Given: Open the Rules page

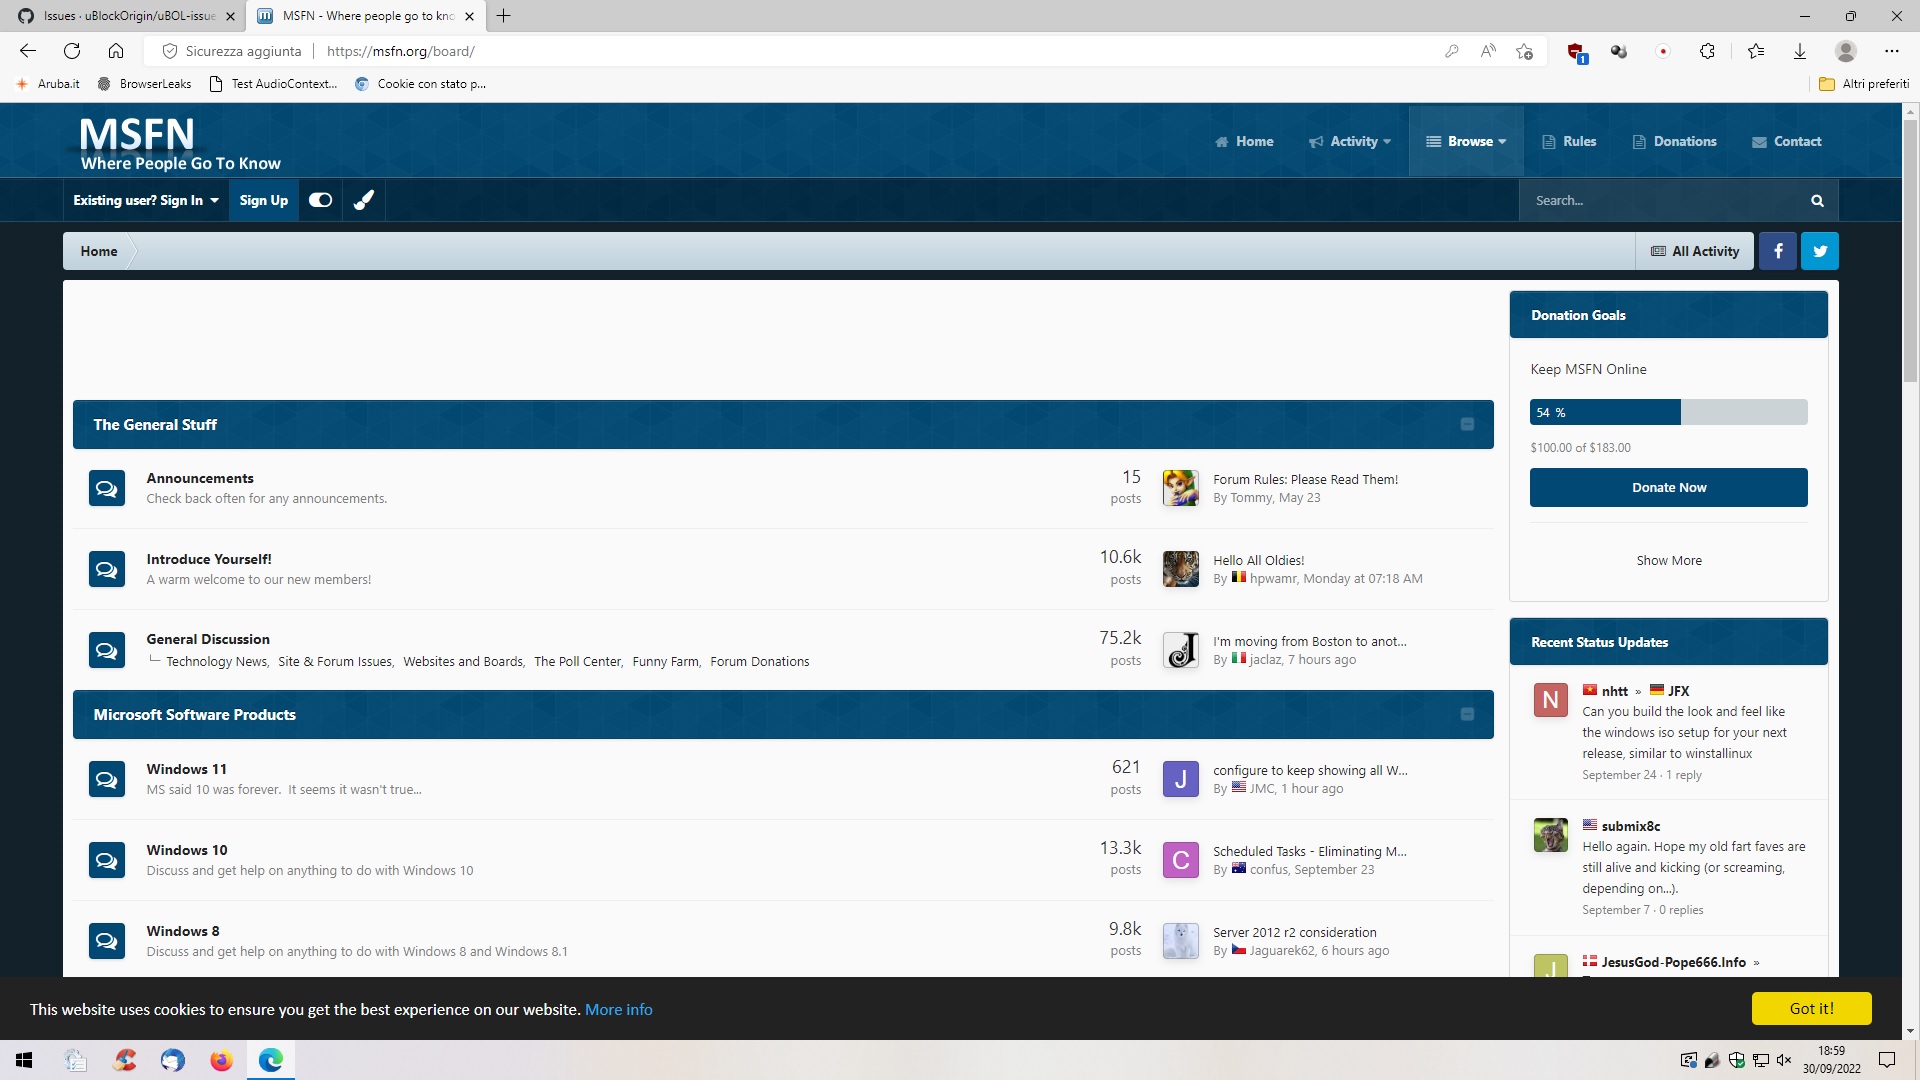Looking at the screenshot, I should pyautogui.click(x=1569, y=142).
